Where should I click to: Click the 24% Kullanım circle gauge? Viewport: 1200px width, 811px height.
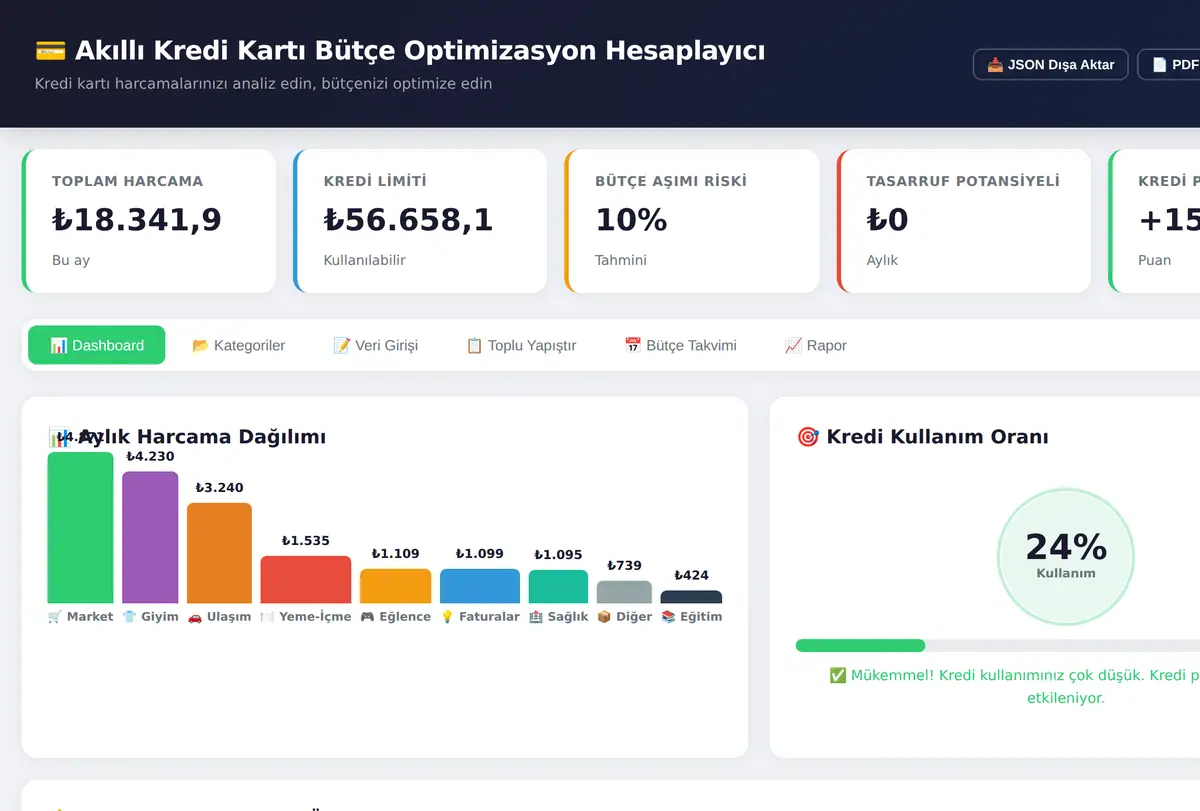pyautogui.click(x=1066, y=556)
